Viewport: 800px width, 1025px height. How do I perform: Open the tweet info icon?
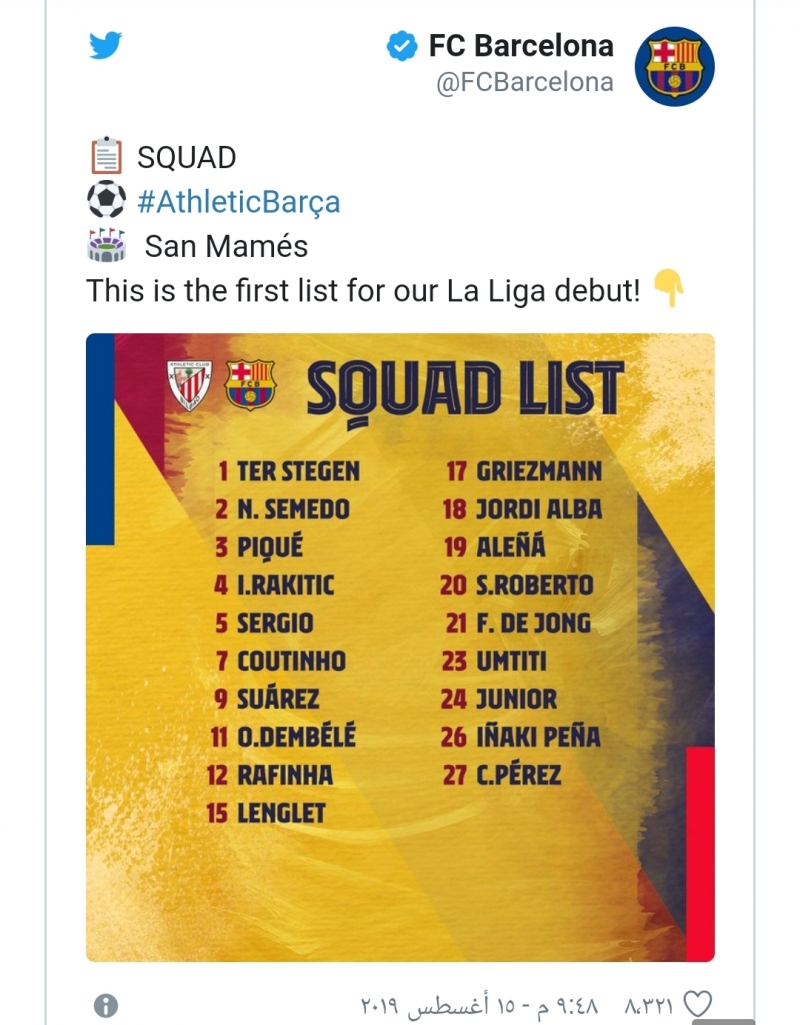106,1004
